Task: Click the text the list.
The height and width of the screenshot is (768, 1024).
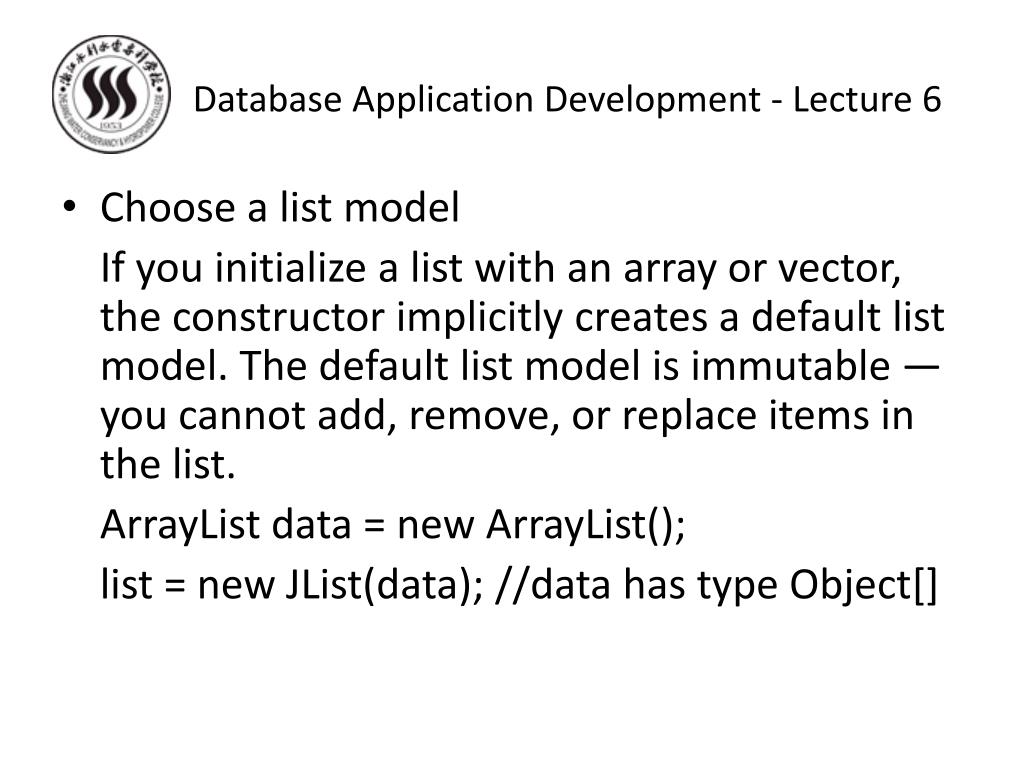Action: pyautogui.click(x=168, y=464)
